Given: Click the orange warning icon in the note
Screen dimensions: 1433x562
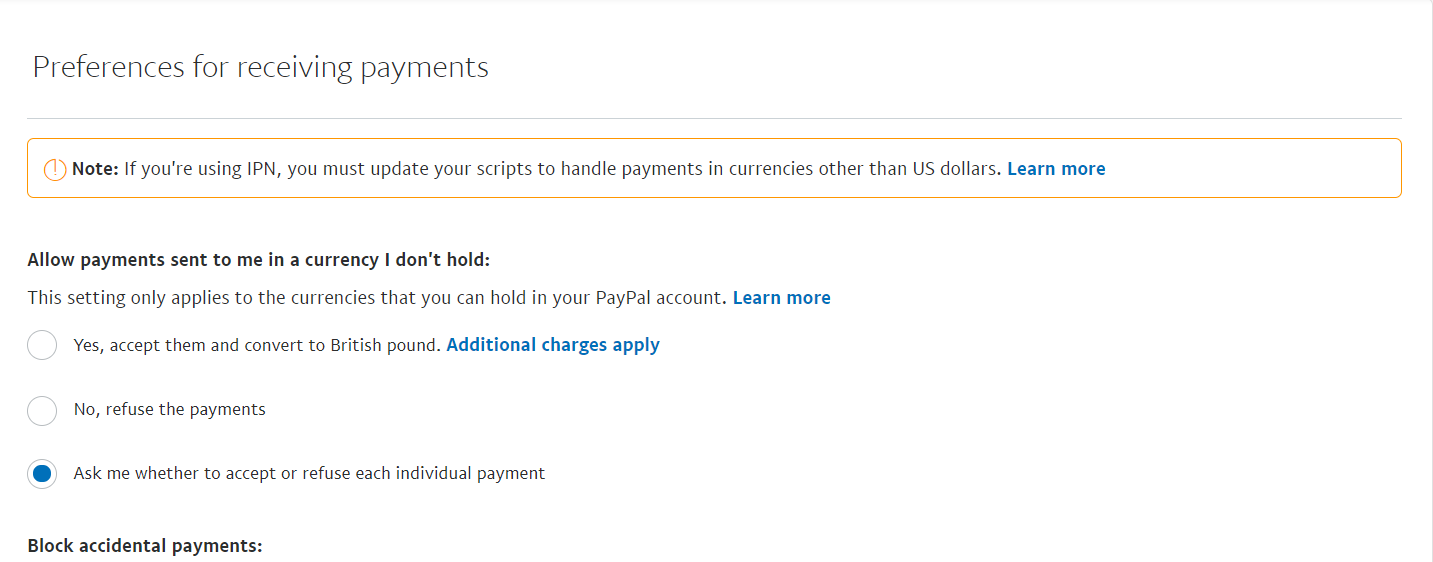Looking at the screenshot, I should pos(56,170).
